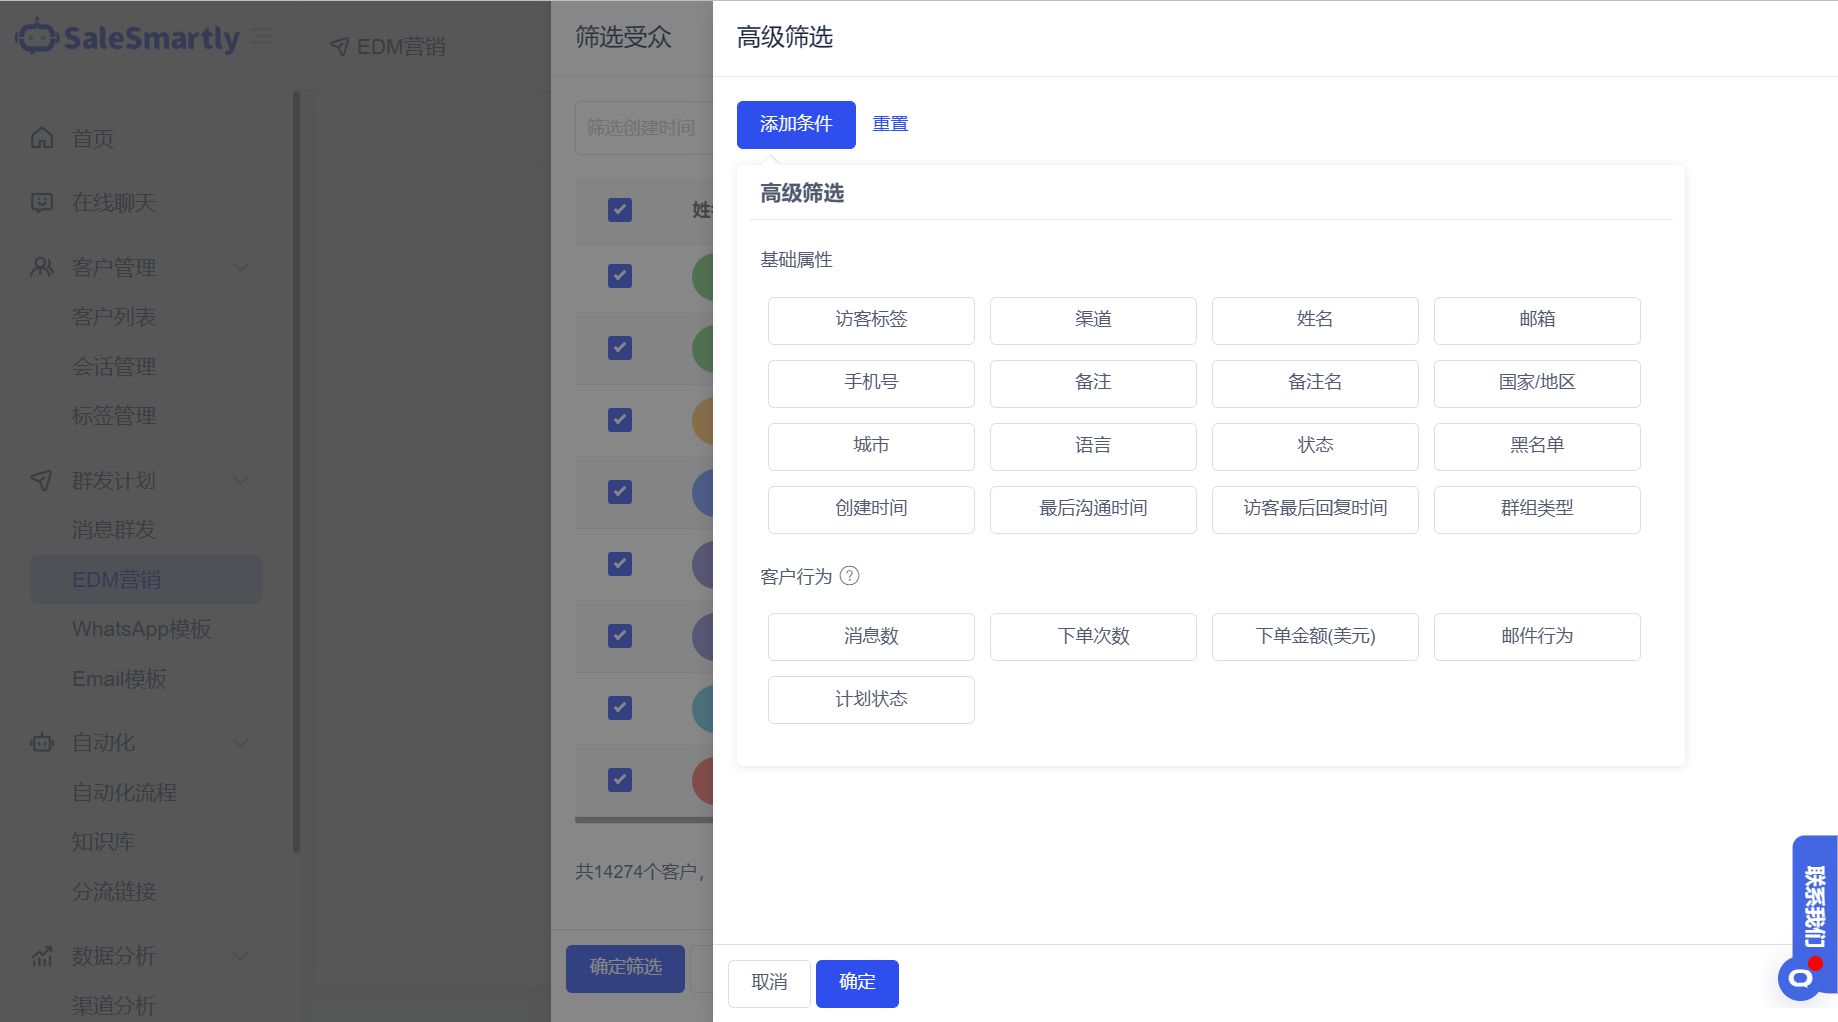This screenshot has width=1838, height=1022.
Task: Collapse the 客户管理 menu chevron
Action: 240,267
